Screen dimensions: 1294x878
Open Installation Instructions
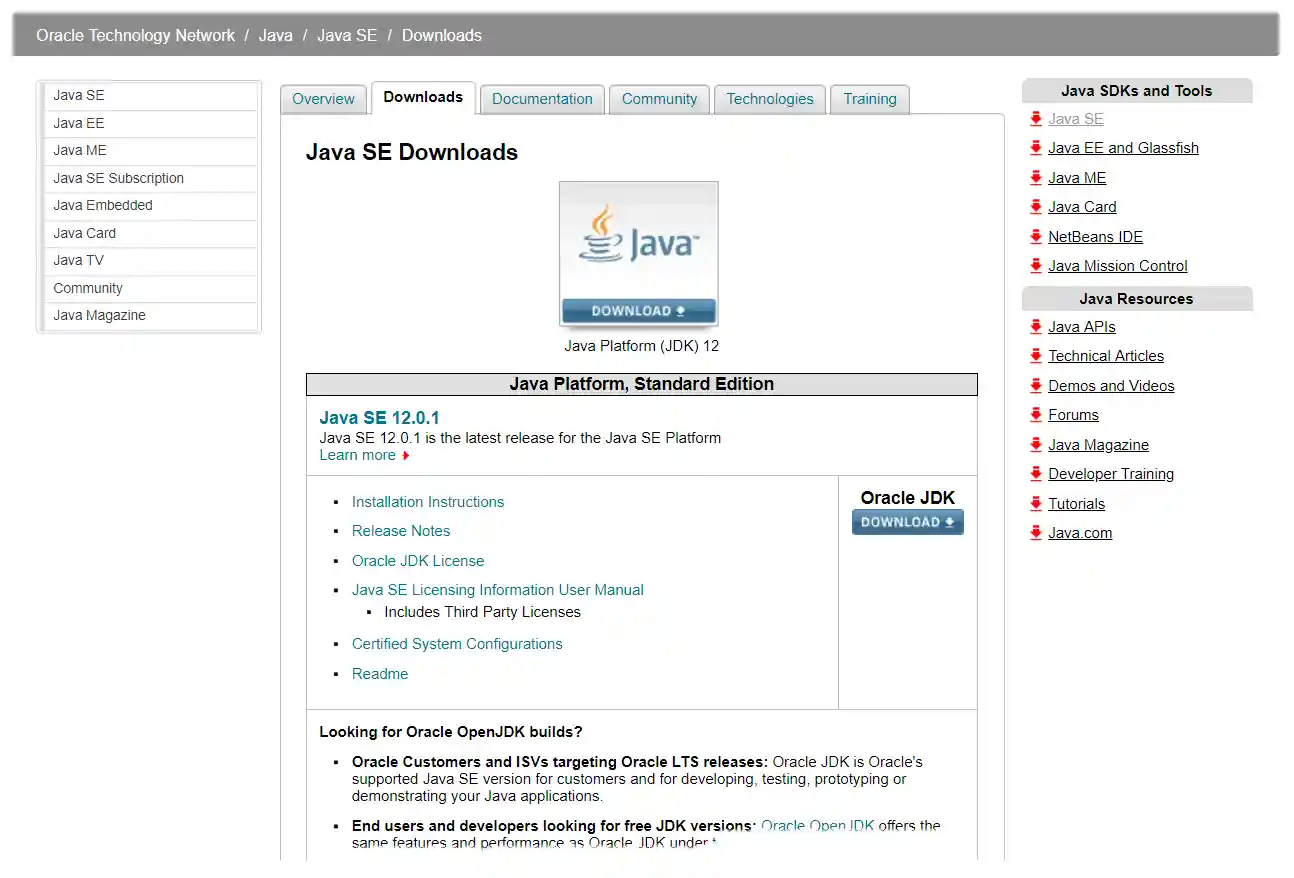427,501
